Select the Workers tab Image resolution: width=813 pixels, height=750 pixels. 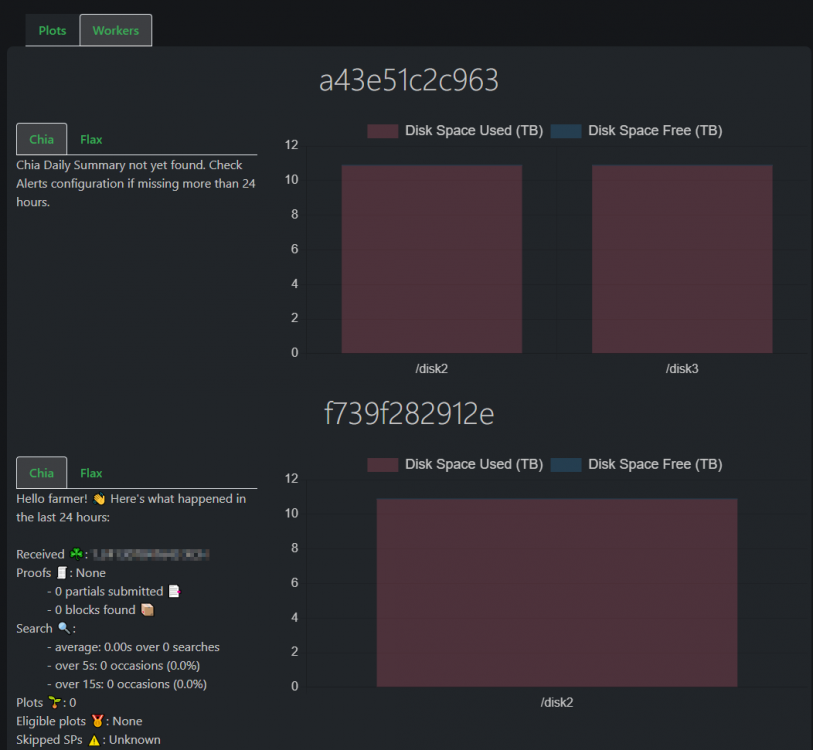coord(116,31)
